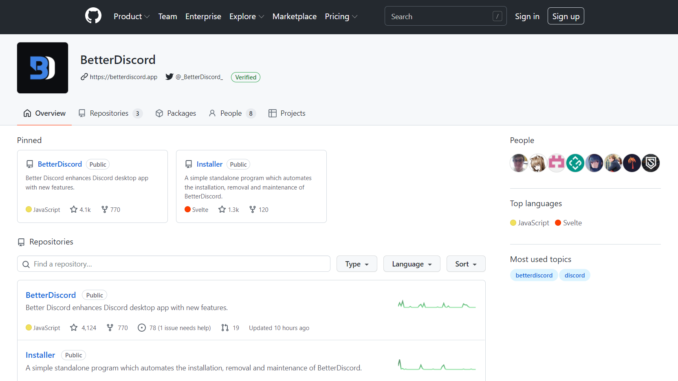This screenshot has height=381, width=678.
Task: Open the Enterprise page
Action: tap(203, 16)
